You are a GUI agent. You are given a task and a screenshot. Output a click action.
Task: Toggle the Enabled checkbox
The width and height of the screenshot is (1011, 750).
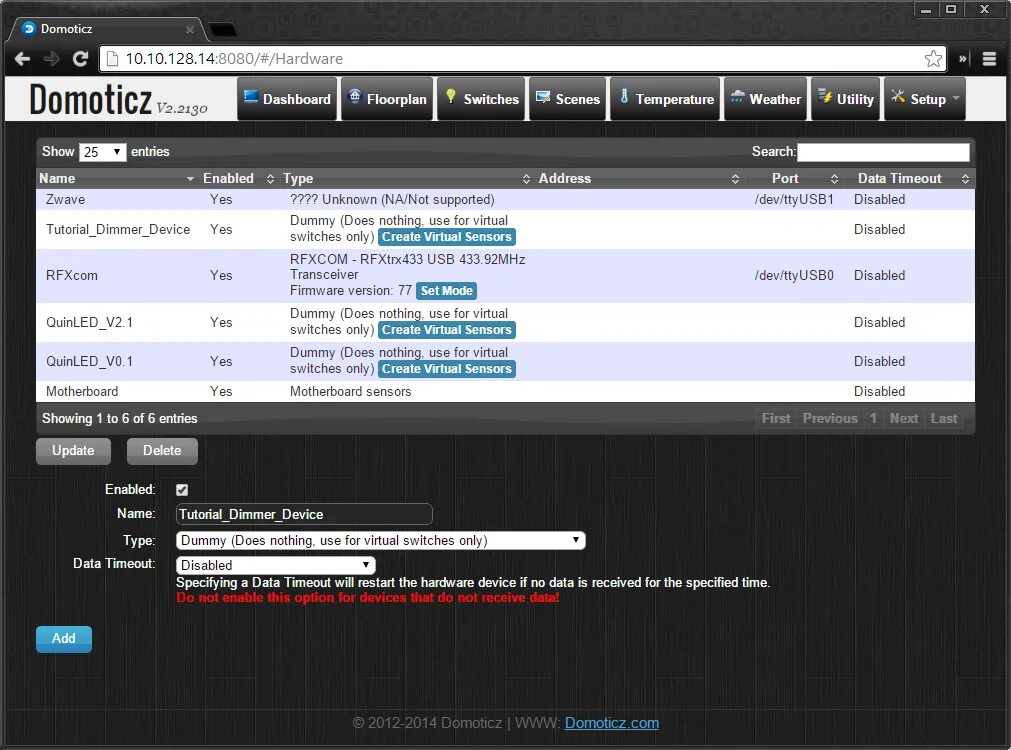(x=182, y=490)
